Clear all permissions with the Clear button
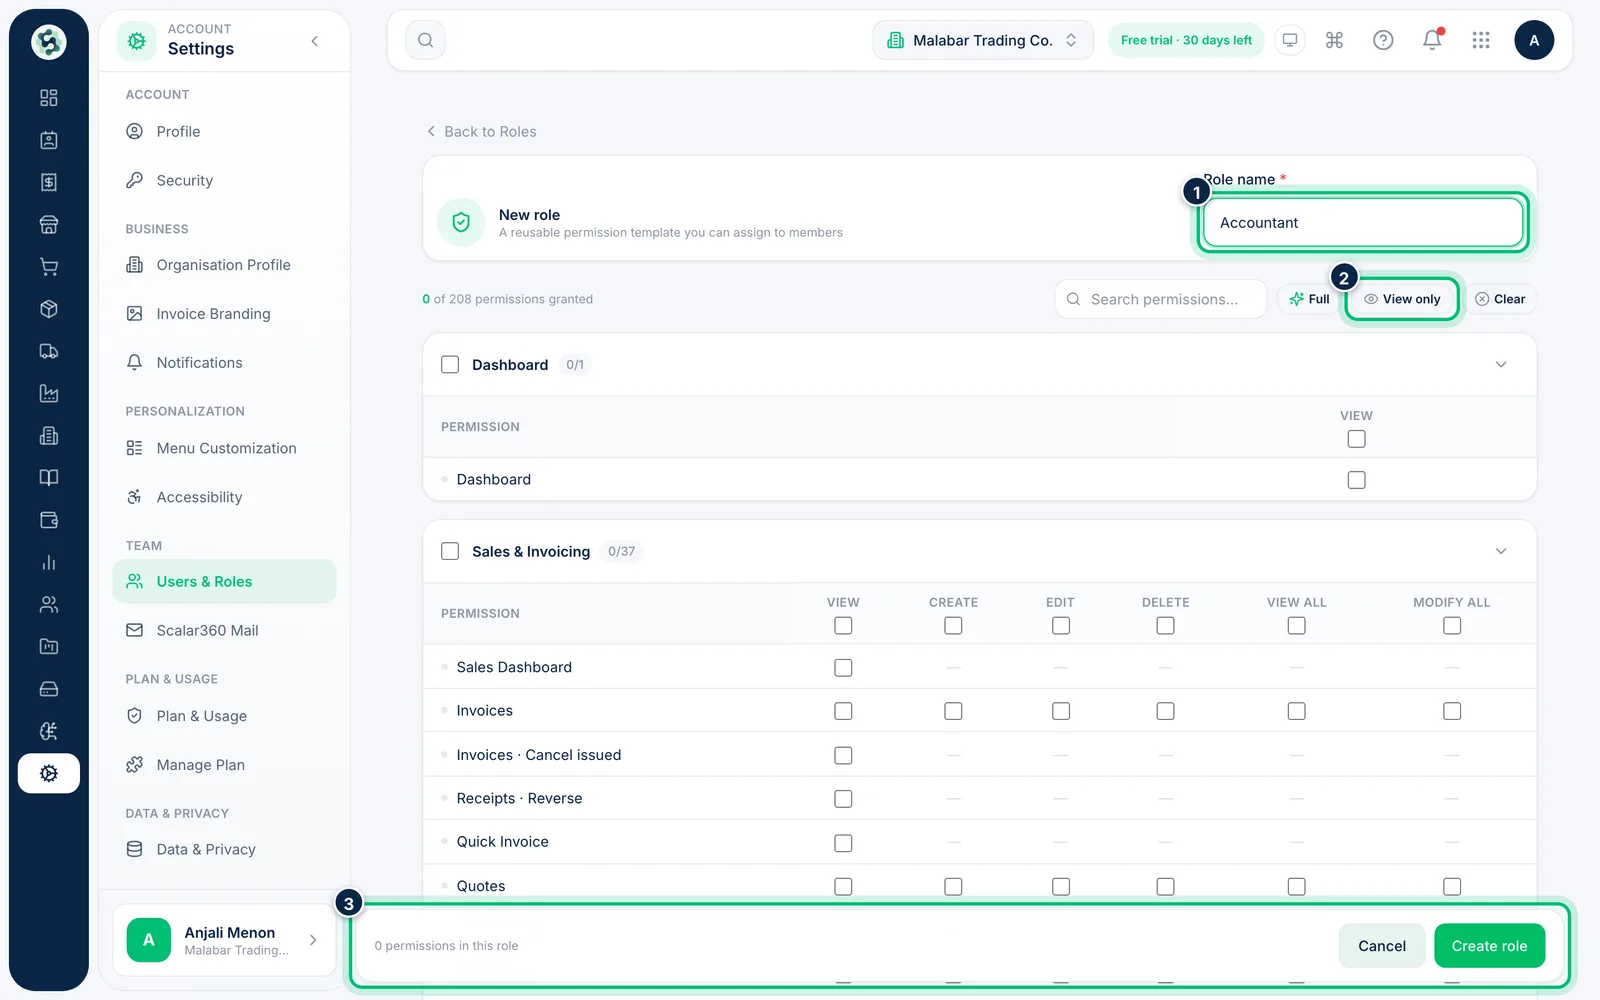 point(1500,299)
